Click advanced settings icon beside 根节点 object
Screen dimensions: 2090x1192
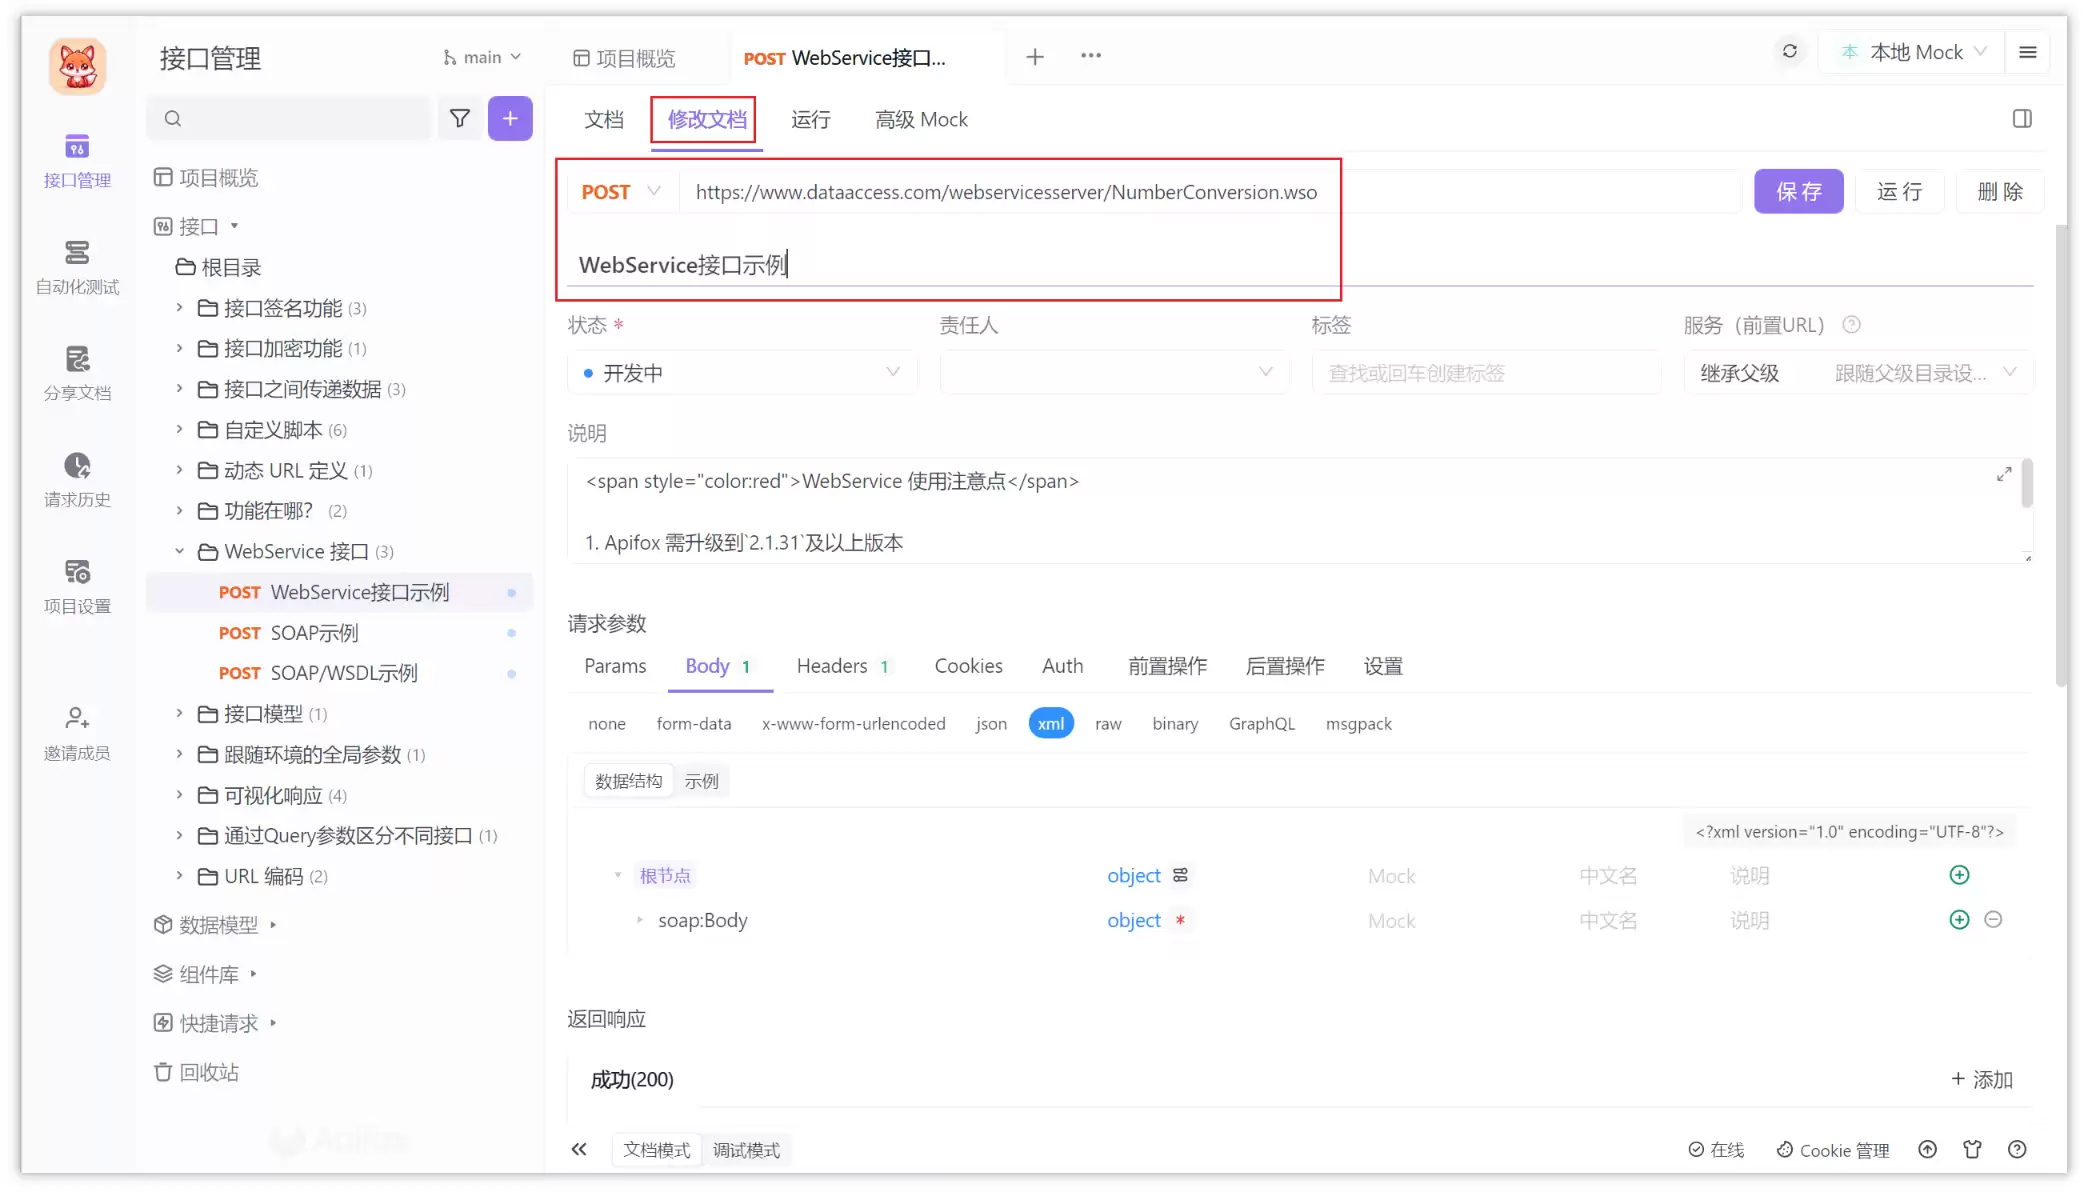[1181, 875]
